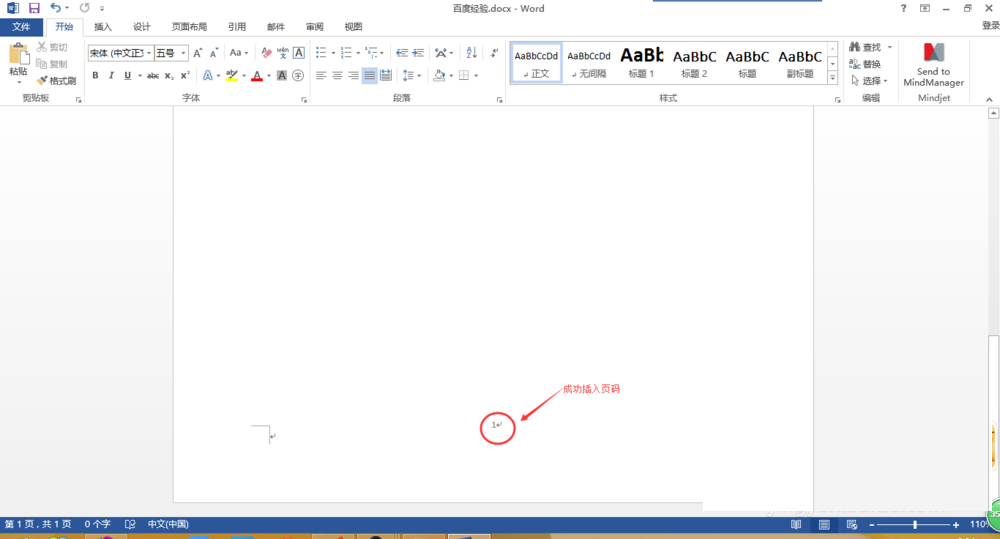Click the 中文(中国) language indicator
Image resolution: width=1000 pixels, height=539 pixels.
pos(168,524)
